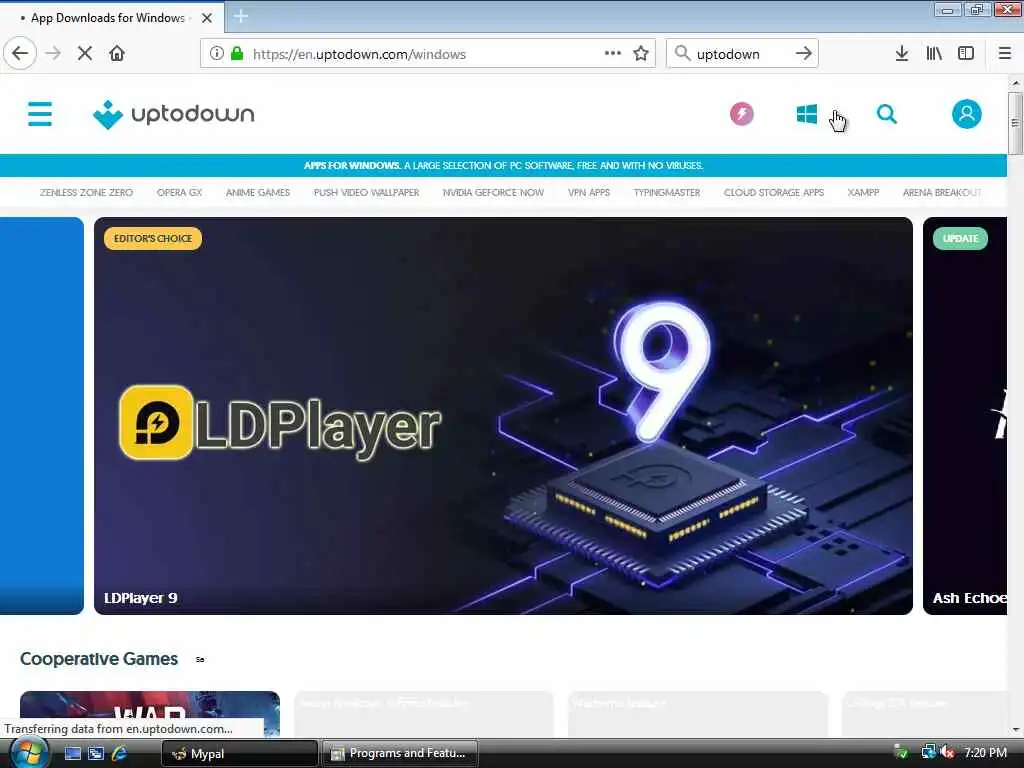Switch to the Mypal taskbar button

(x=239, y=754)
